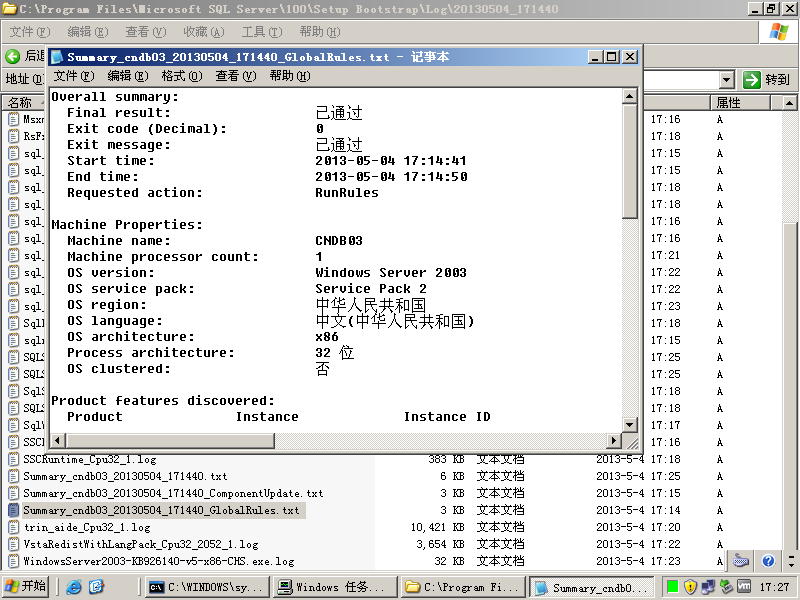The image size is (800, 600).
Task: Click Notepad horizontal scrollbar right arrow
Action: [614, 440]
